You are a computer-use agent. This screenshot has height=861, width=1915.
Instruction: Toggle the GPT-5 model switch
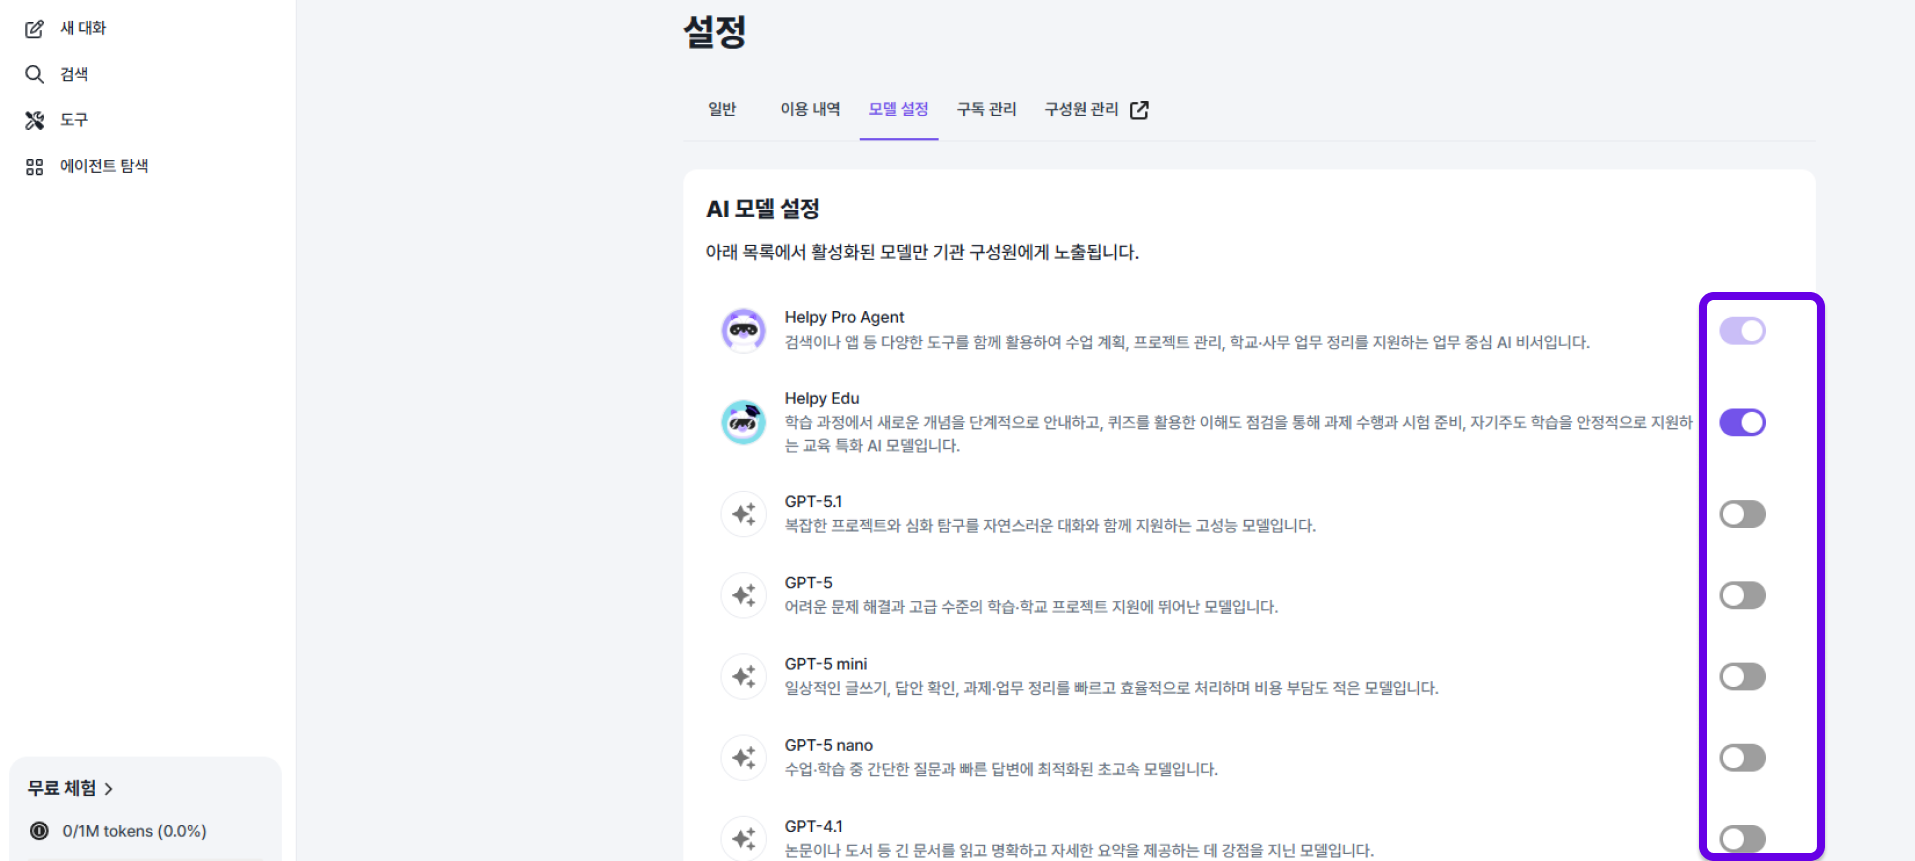click(1742, 596)
